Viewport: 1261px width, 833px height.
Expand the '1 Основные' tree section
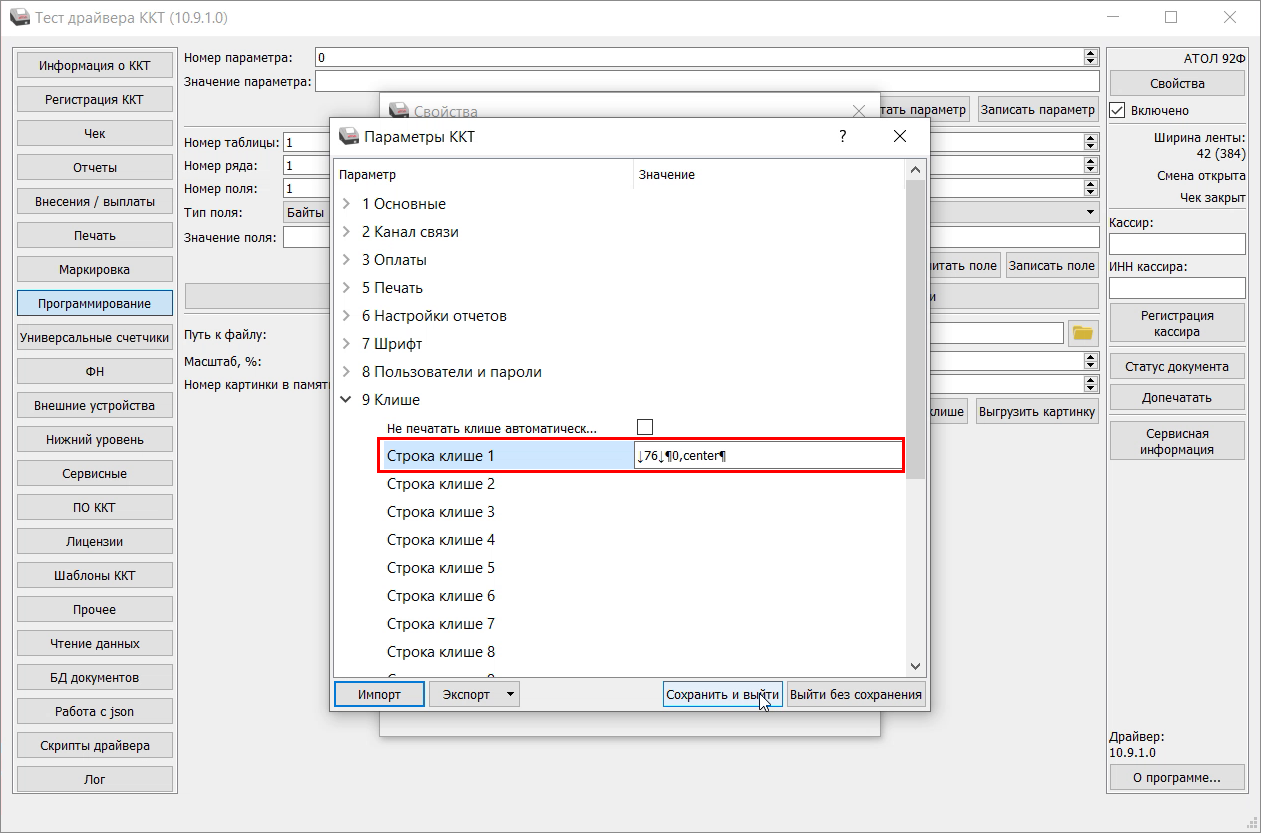[347, 204]
